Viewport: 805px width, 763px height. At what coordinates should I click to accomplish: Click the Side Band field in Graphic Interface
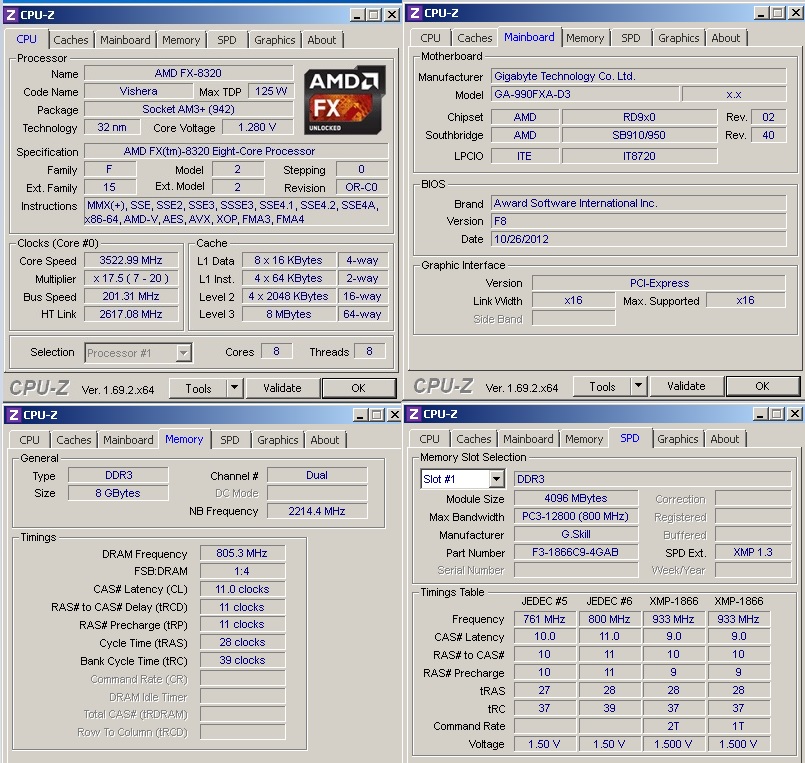tap(573, 318)
